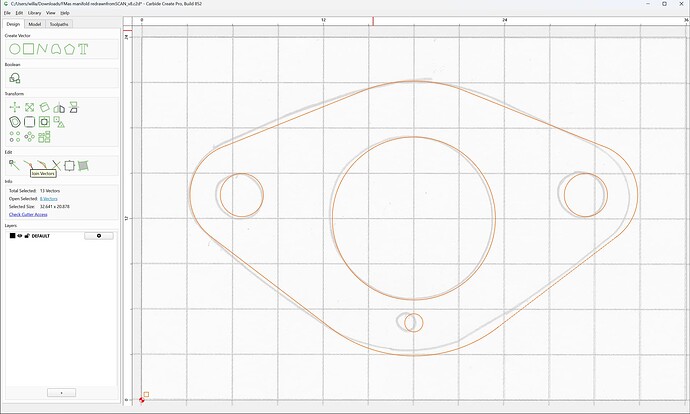Click the DEFAULT layer black color swatch
The width and height of the screenshot is (690, 414).
click(12, 236)
